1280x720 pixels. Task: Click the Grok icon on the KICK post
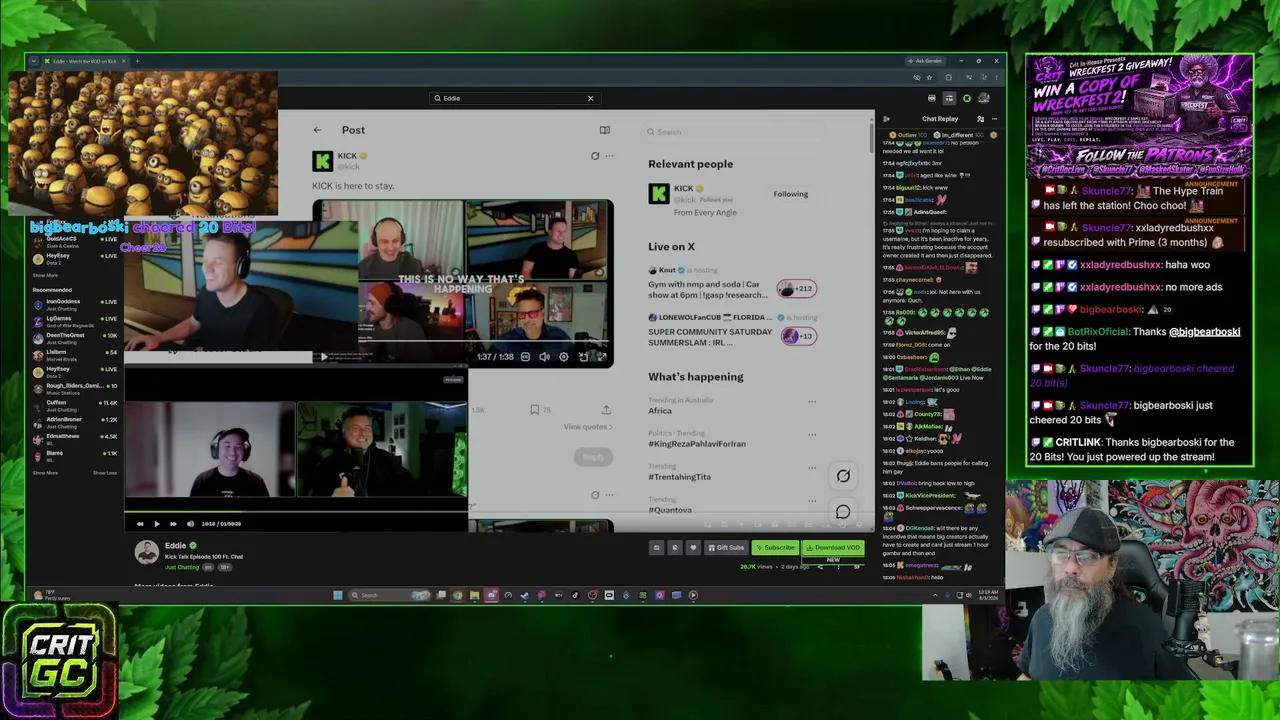595,156
